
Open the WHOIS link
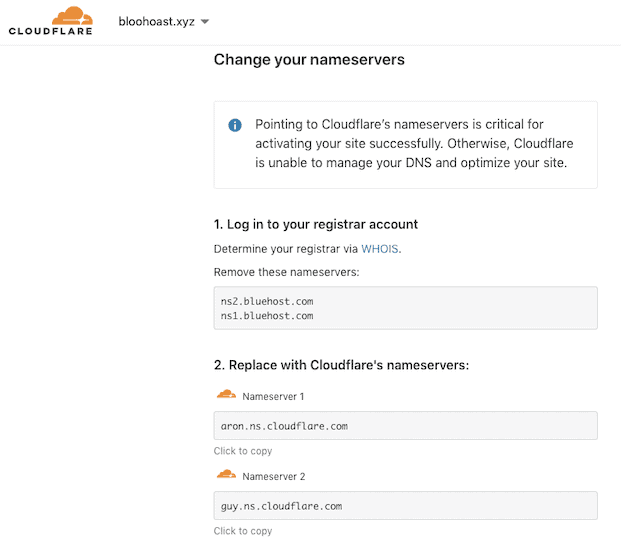380,249
